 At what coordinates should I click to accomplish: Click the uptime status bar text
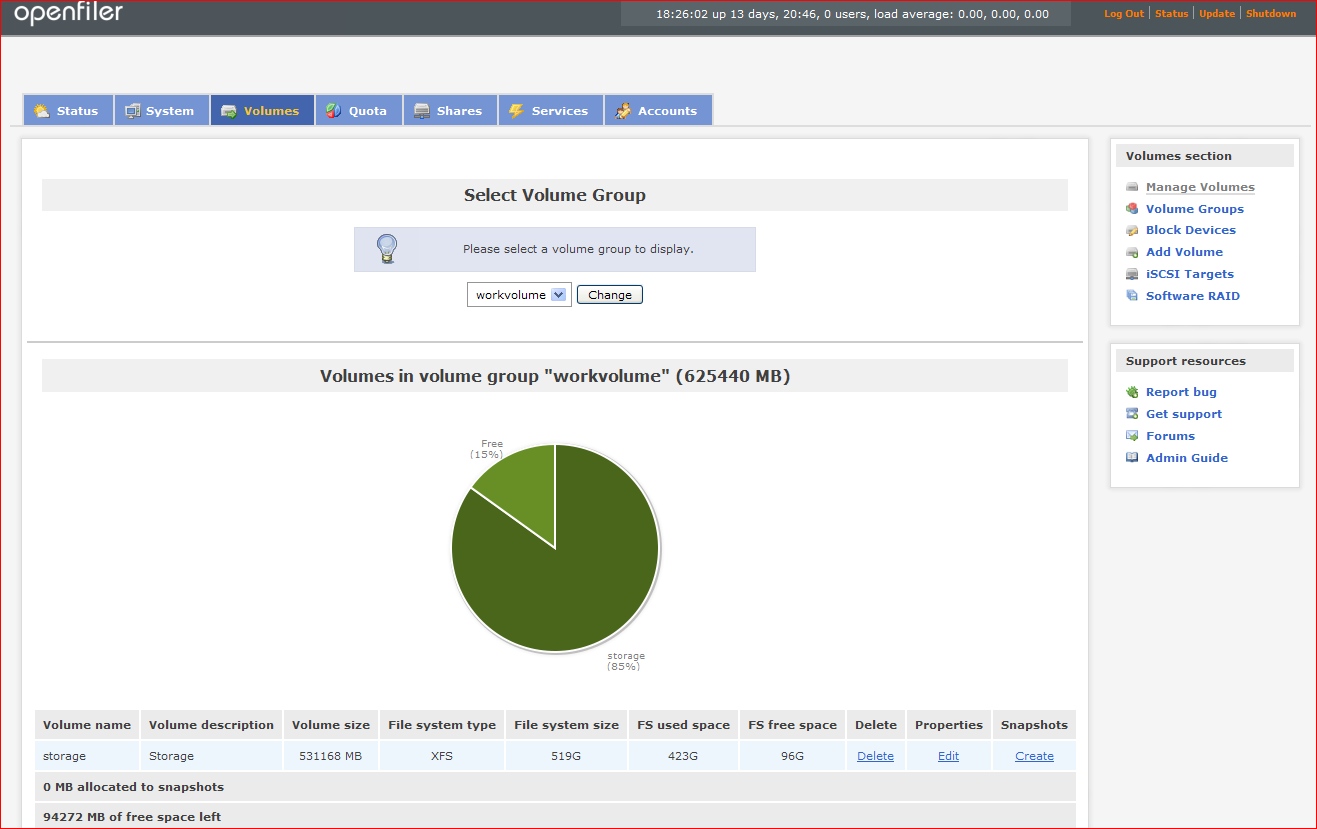[852, 14]
